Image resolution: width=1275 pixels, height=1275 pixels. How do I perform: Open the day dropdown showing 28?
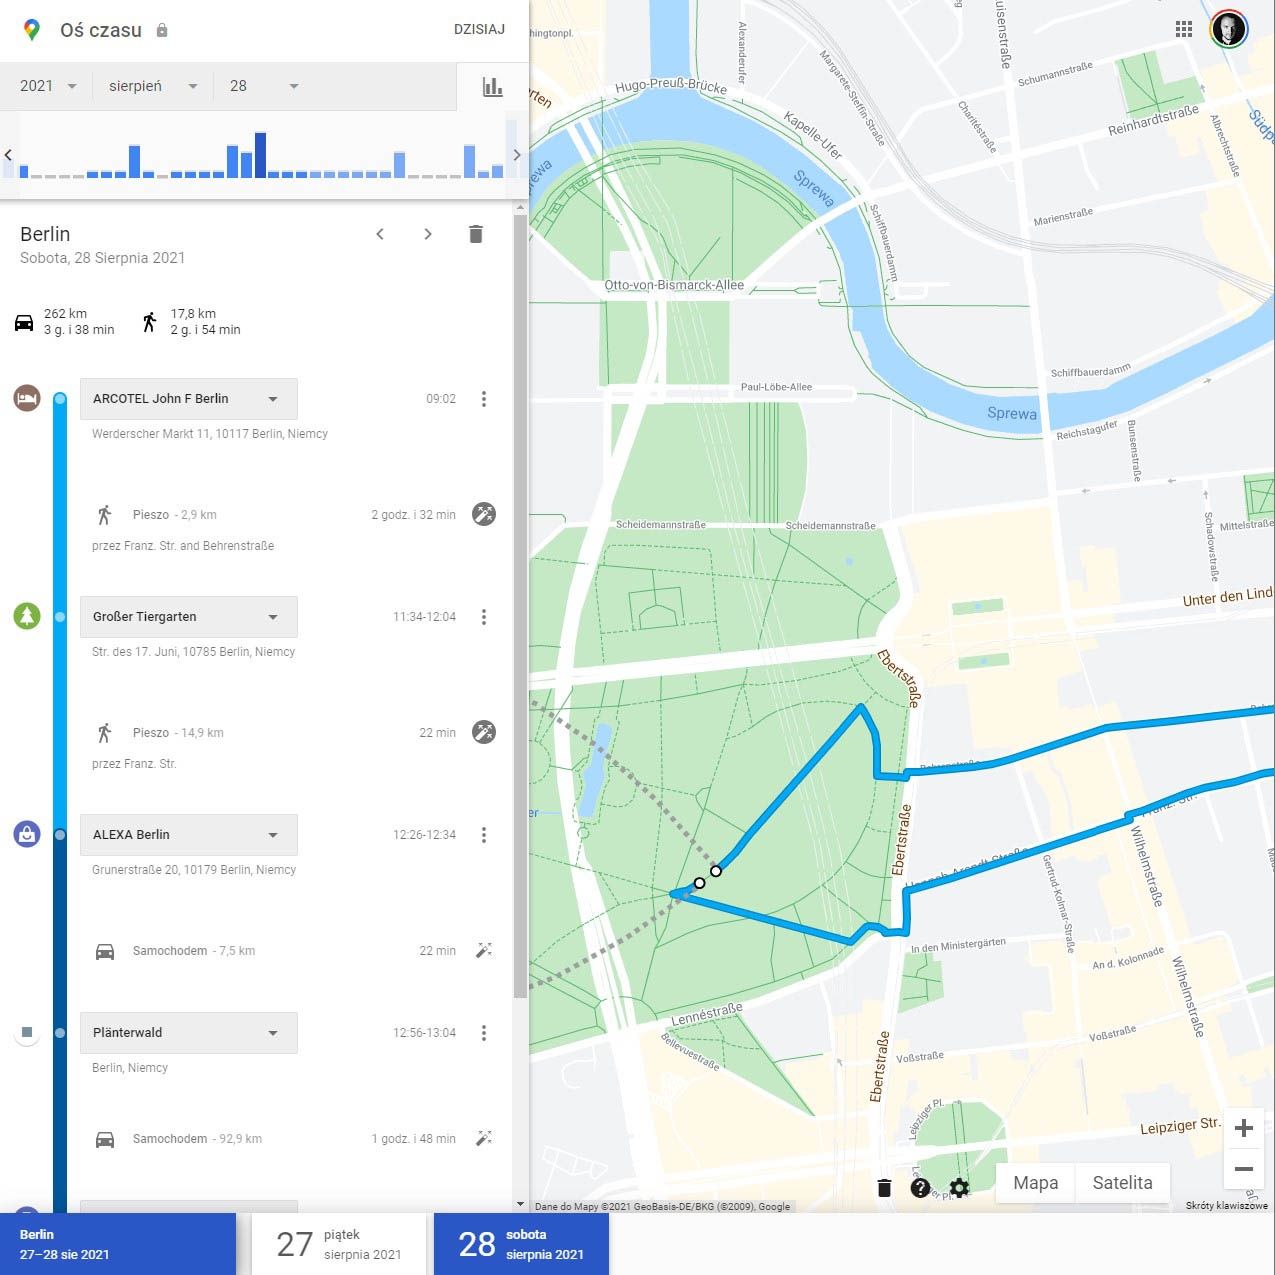[x=264, y=86]
